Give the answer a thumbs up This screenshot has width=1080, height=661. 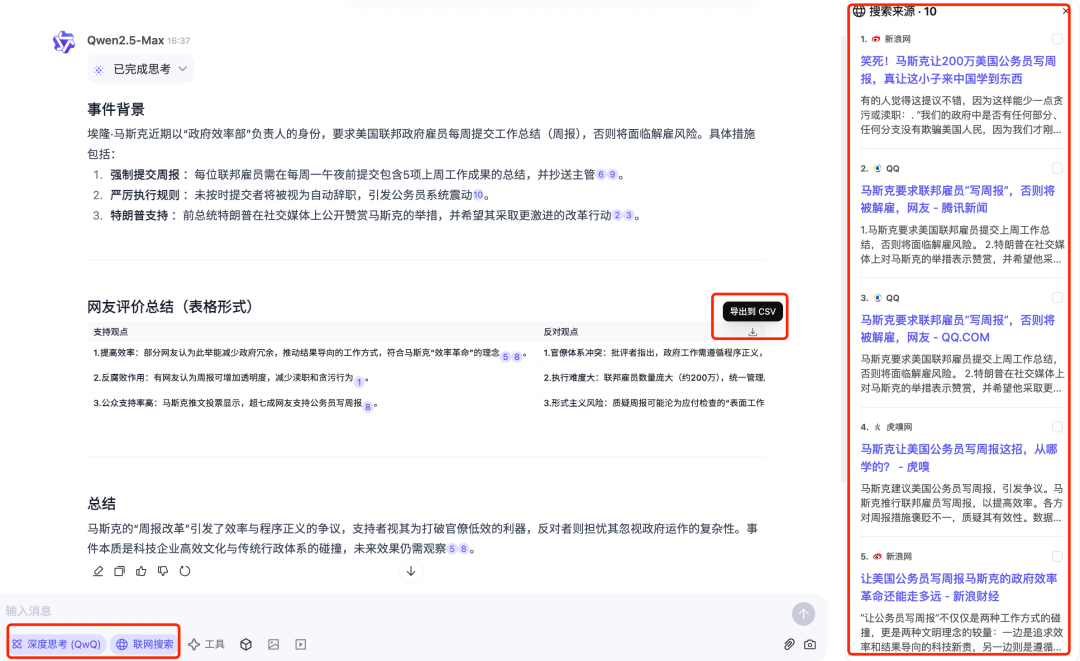(x=141, y=571)
